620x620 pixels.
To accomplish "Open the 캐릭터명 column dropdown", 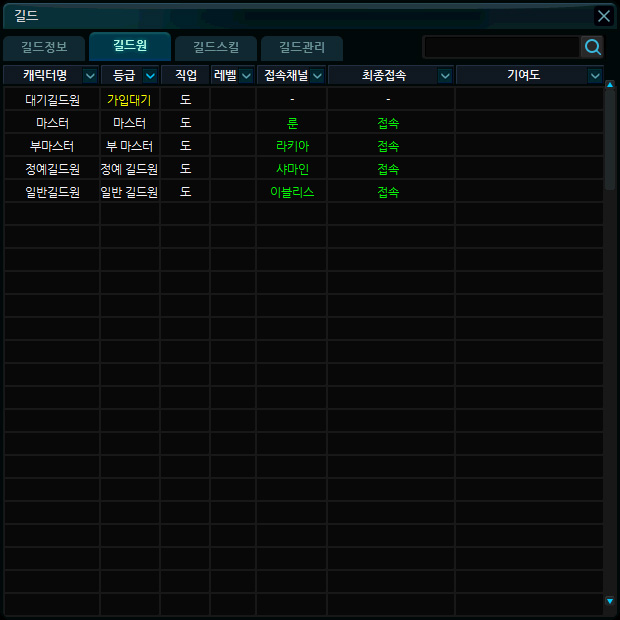I will click(x=90, y=76).
